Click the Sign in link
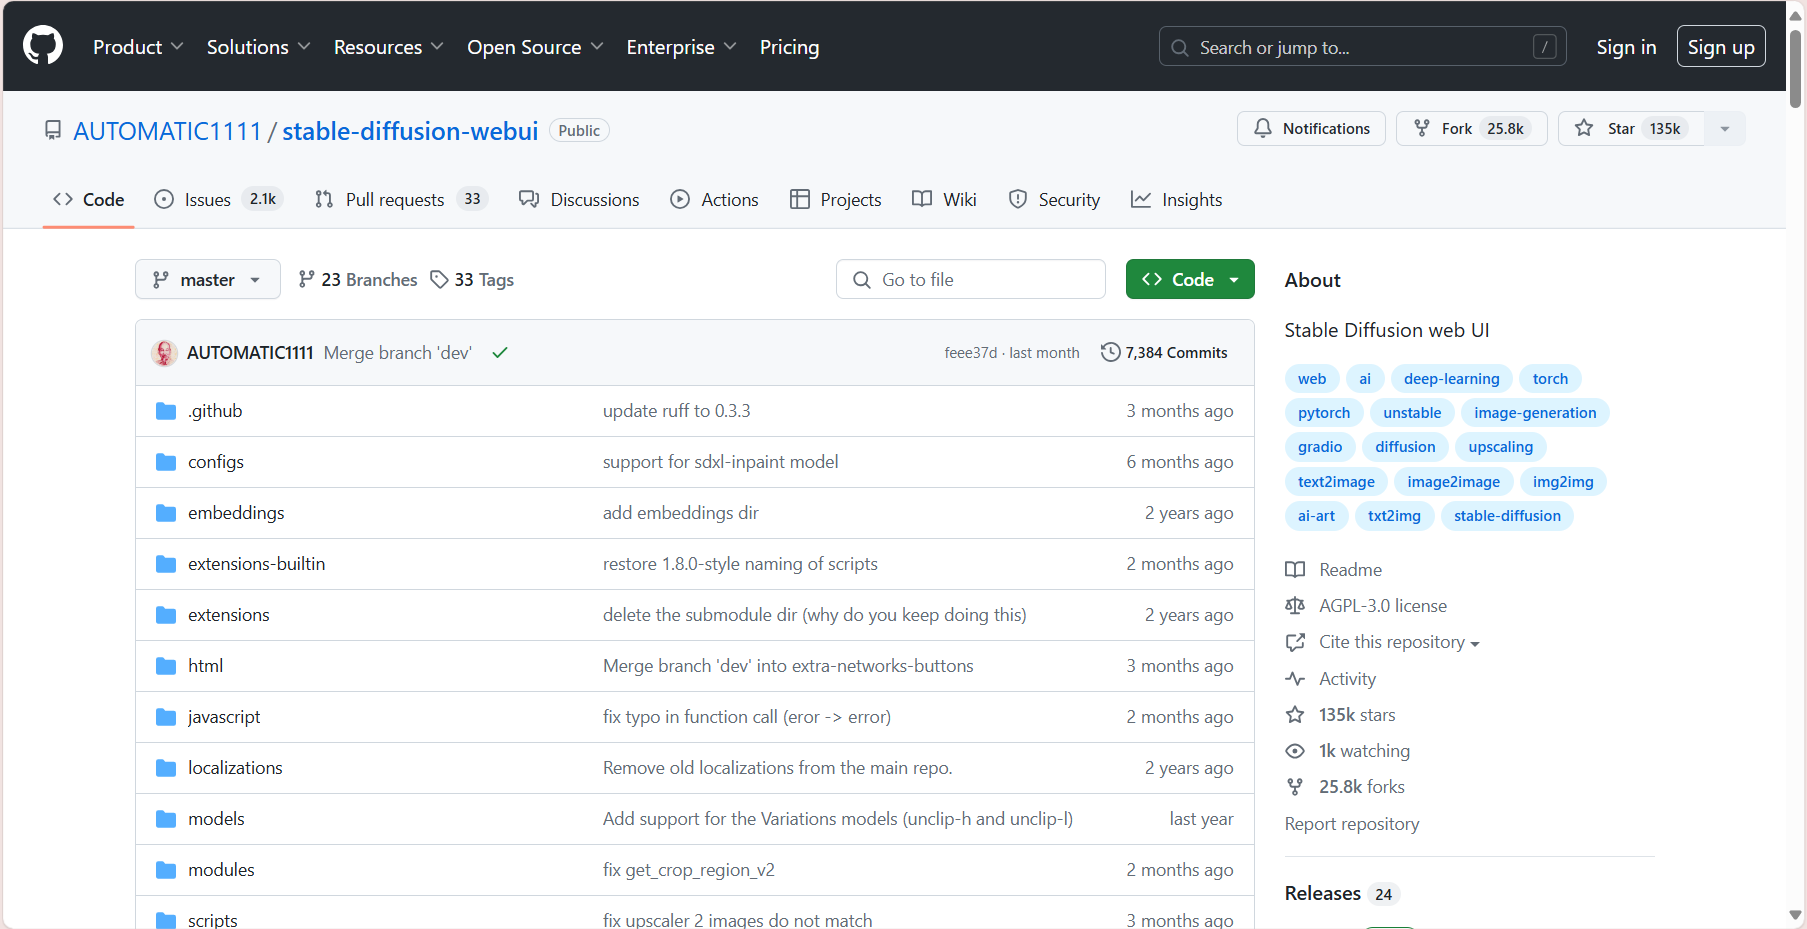This screenshot has width=1807, height=929. point(1626,47)
